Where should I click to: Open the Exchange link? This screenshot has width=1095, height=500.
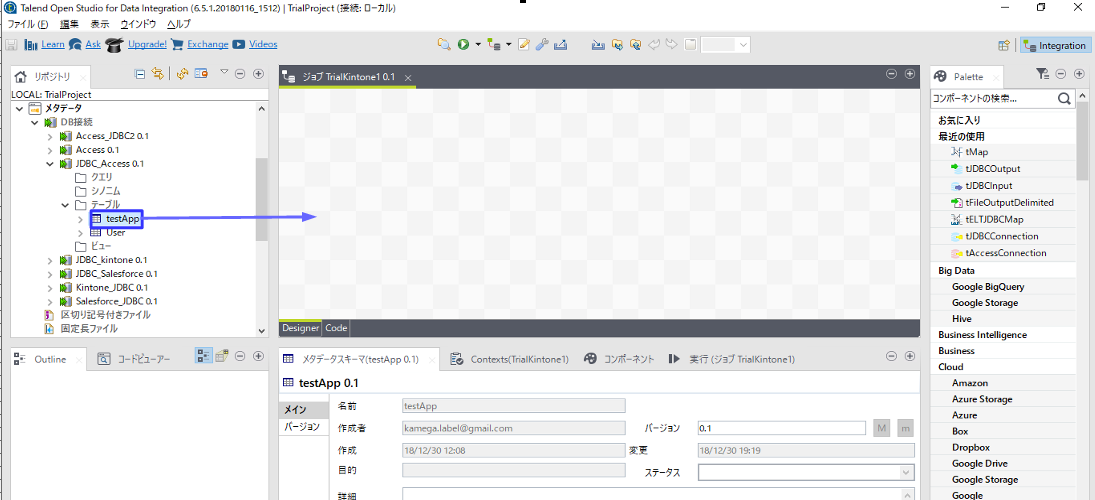pyautogui.click(x=207, y=45)
